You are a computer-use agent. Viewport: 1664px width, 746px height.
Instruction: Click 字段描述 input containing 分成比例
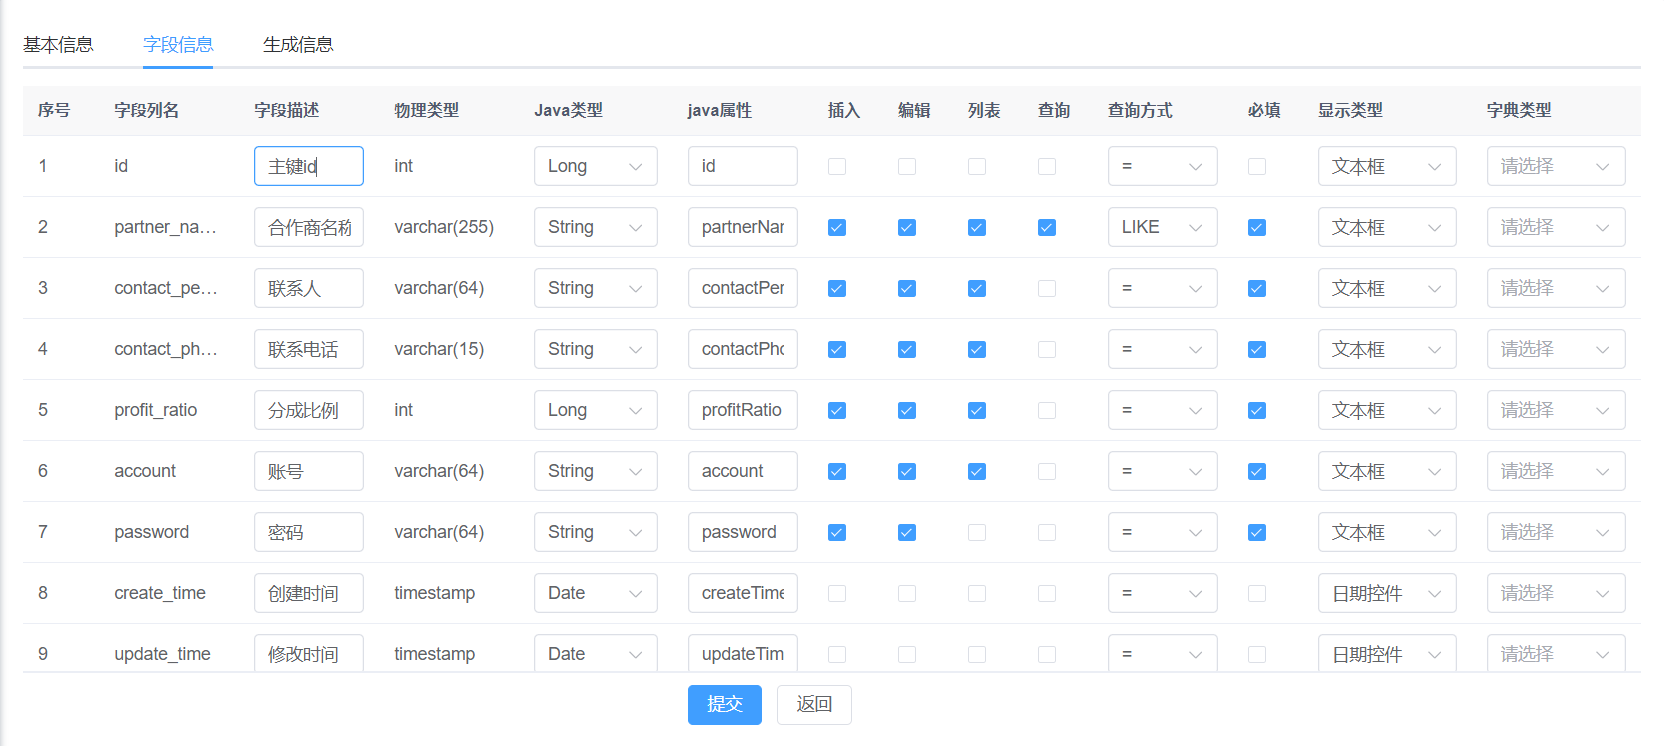coord(309,410)
